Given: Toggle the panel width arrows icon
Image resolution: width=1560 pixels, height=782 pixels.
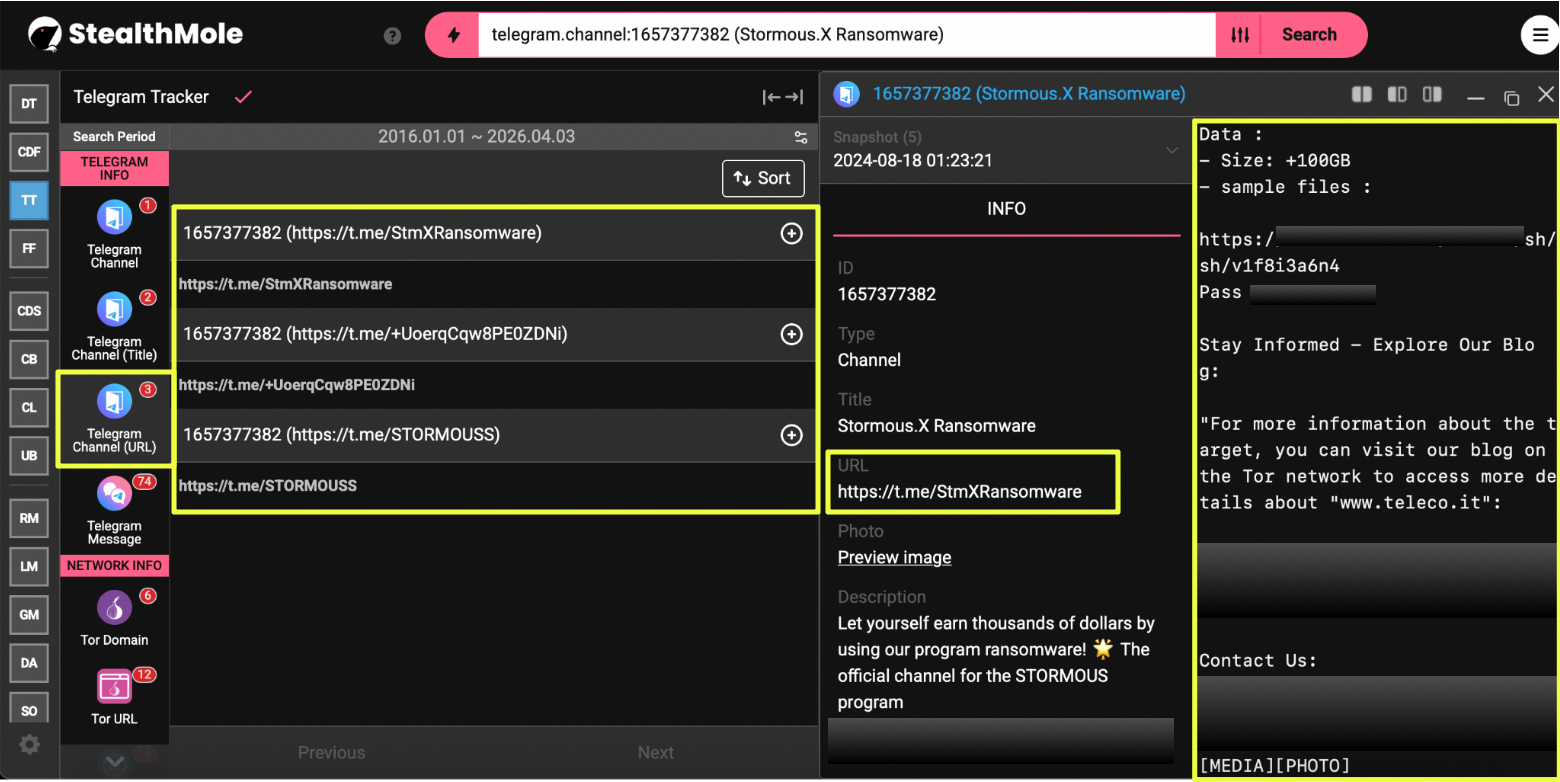Looking at the screenshot, I should point(782,97).
